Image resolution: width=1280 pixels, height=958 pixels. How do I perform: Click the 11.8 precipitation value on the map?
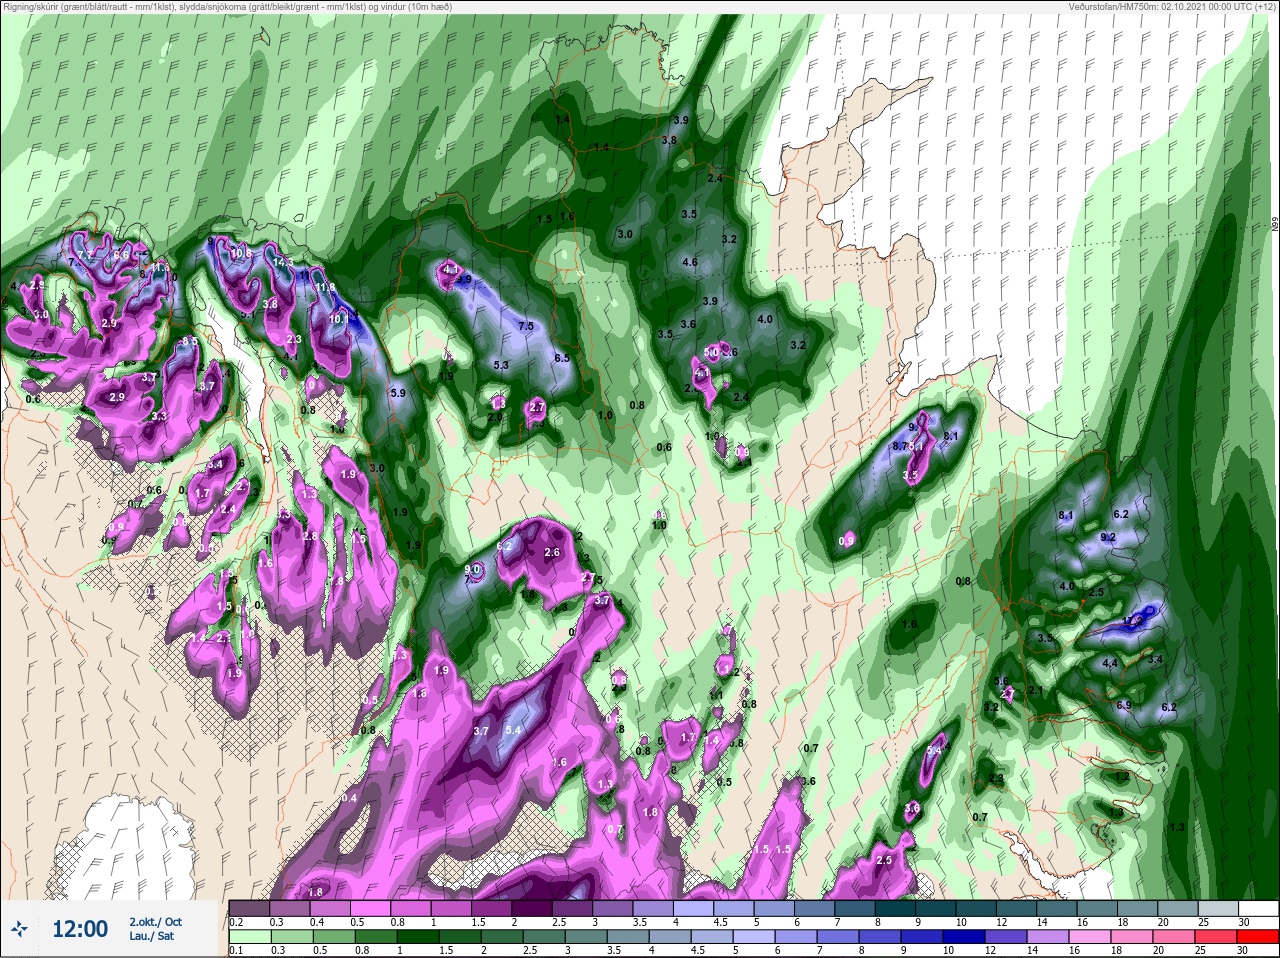point(325,288)
